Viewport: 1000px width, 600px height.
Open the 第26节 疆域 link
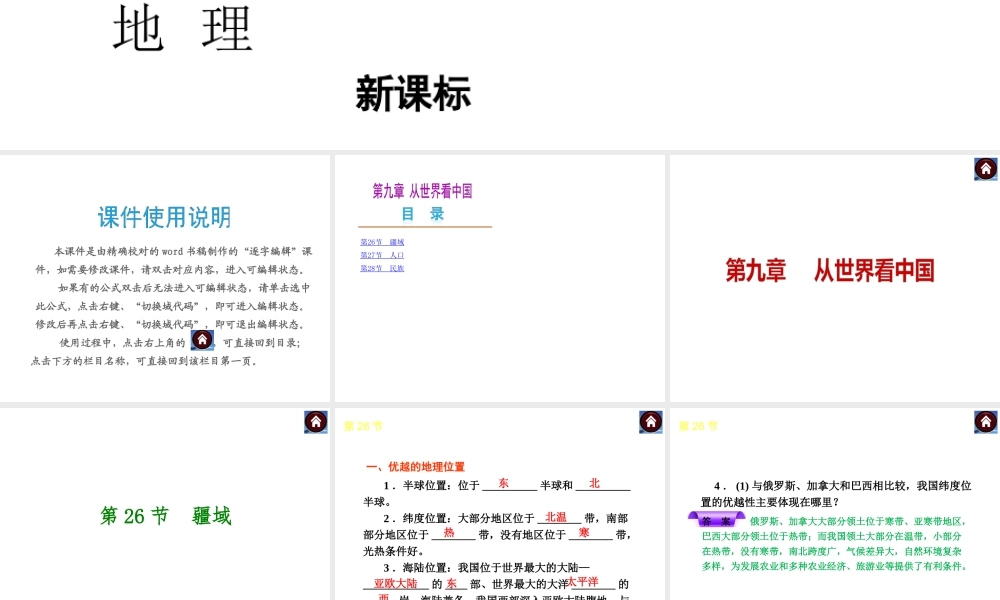coord(382,242)
